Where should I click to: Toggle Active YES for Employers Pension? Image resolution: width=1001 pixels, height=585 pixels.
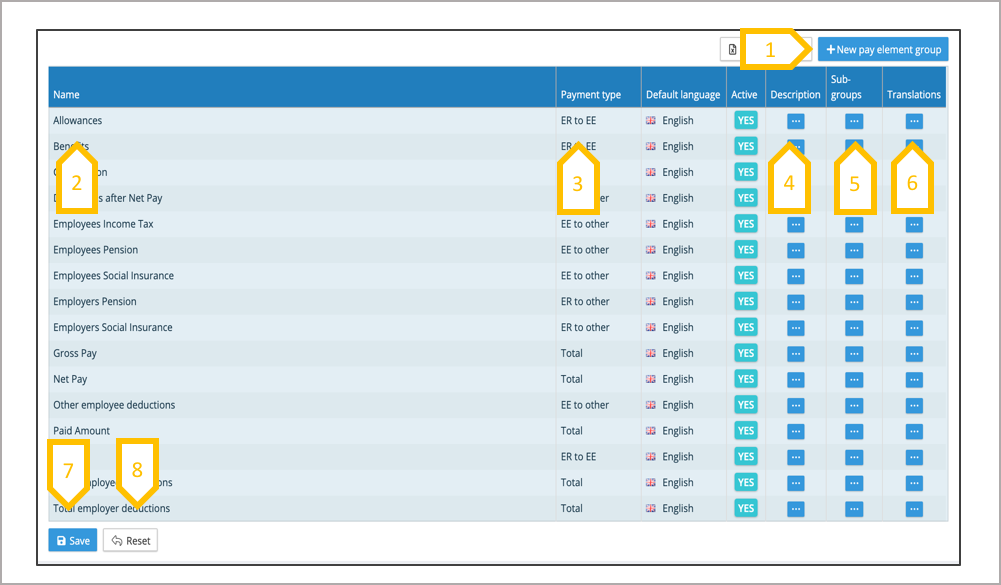coord(746,302)
